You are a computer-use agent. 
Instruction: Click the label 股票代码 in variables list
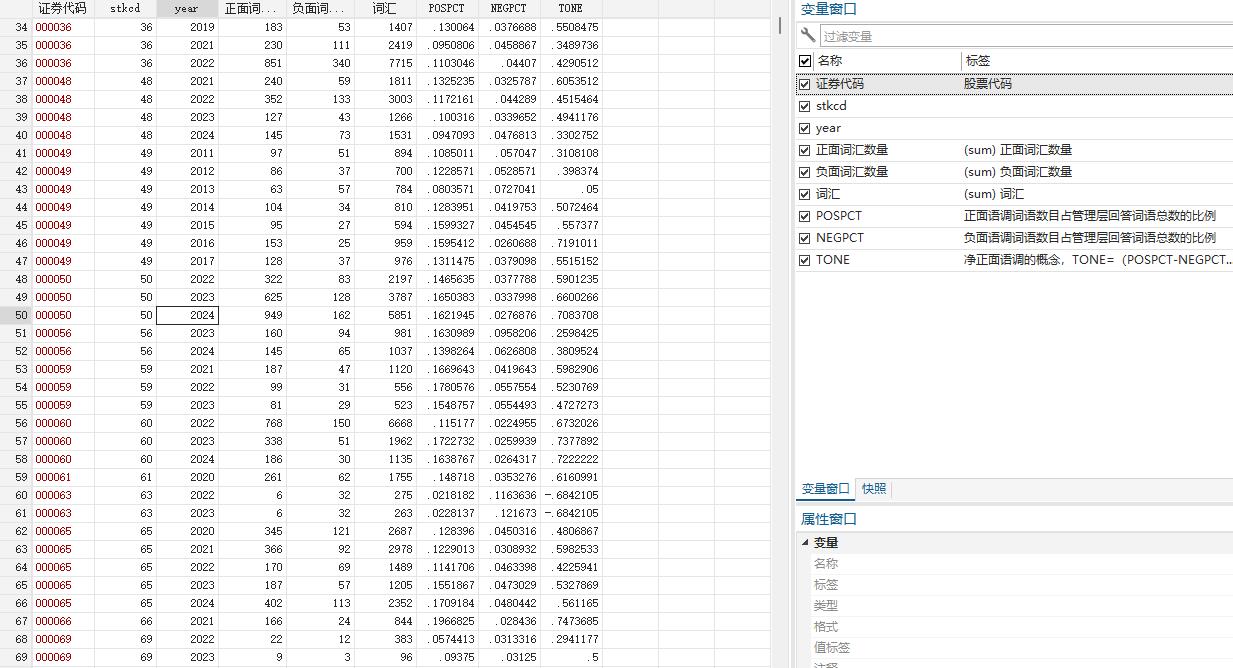pos(988,84)
